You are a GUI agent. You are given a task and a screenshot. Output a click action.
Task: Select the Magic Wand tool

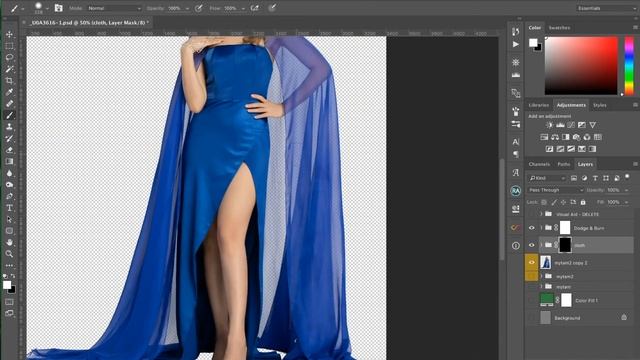pyautogui.click(x=9, y=69)
